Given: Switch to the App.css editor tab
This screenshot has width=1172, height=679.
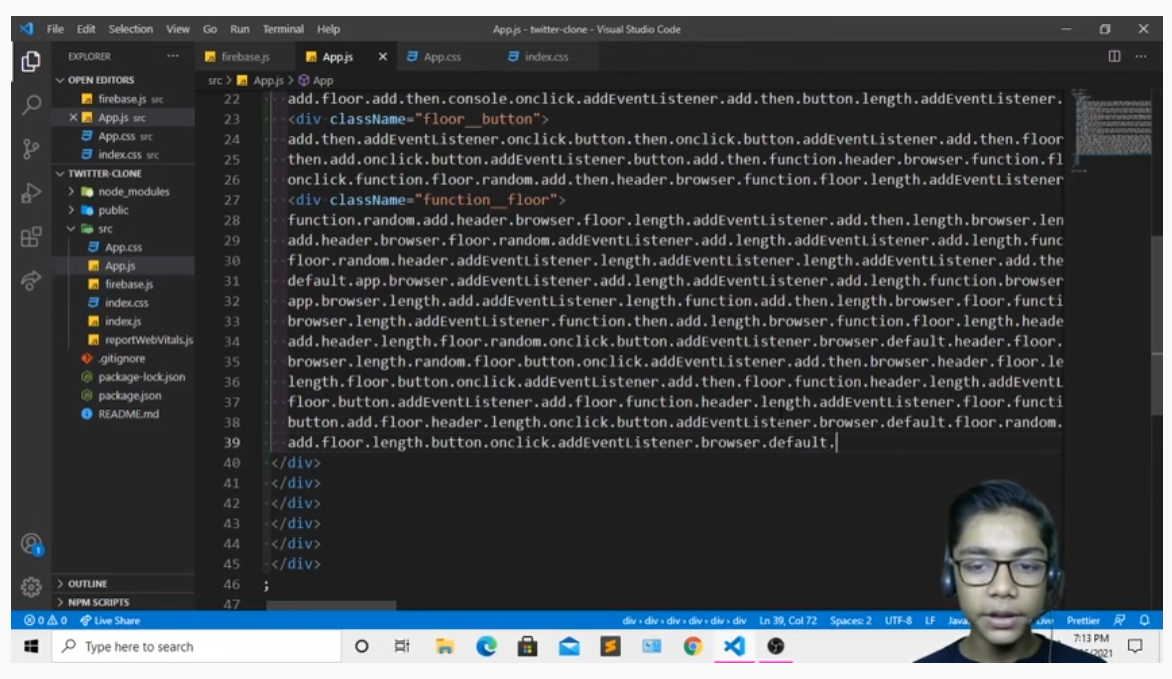Looking at the screenshot, I should [442, 56].
